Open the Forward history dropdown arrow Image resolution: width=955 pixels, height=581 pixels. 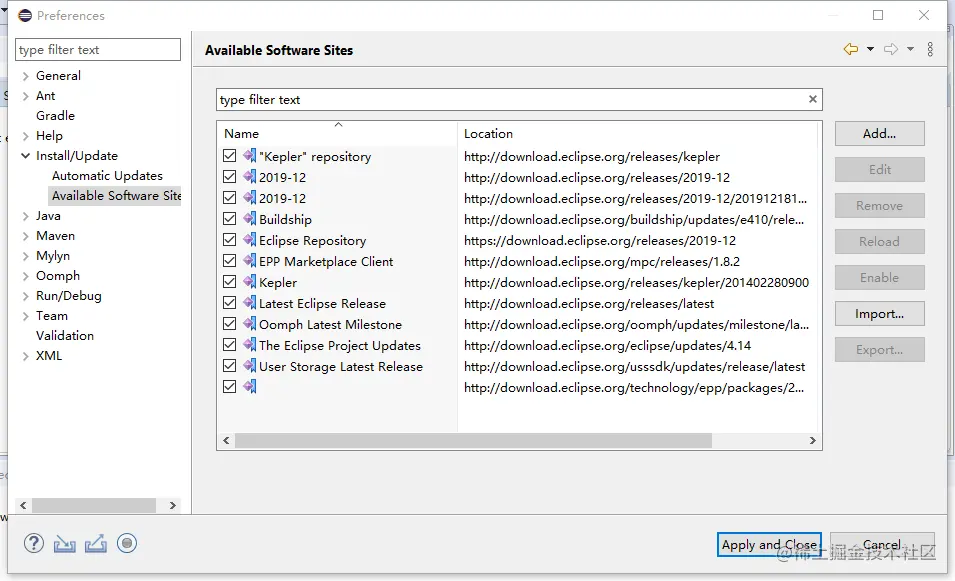[x=911, y=49]
